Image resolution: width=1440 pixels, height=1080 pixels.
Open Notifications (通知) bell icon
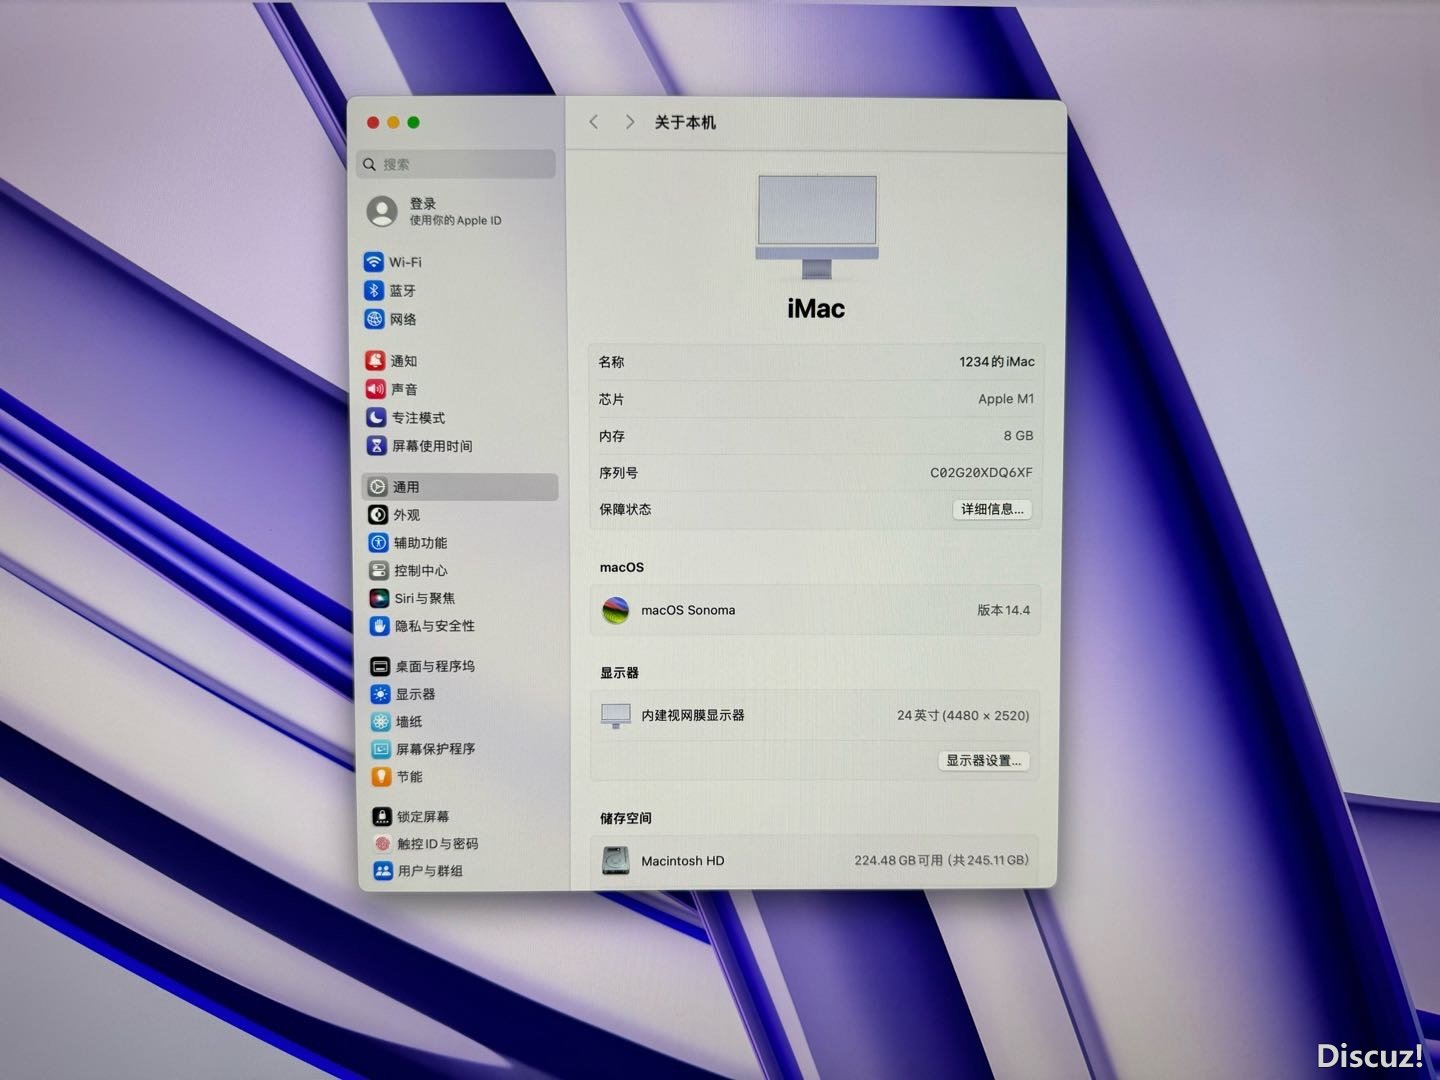click(x=375, y=360)
